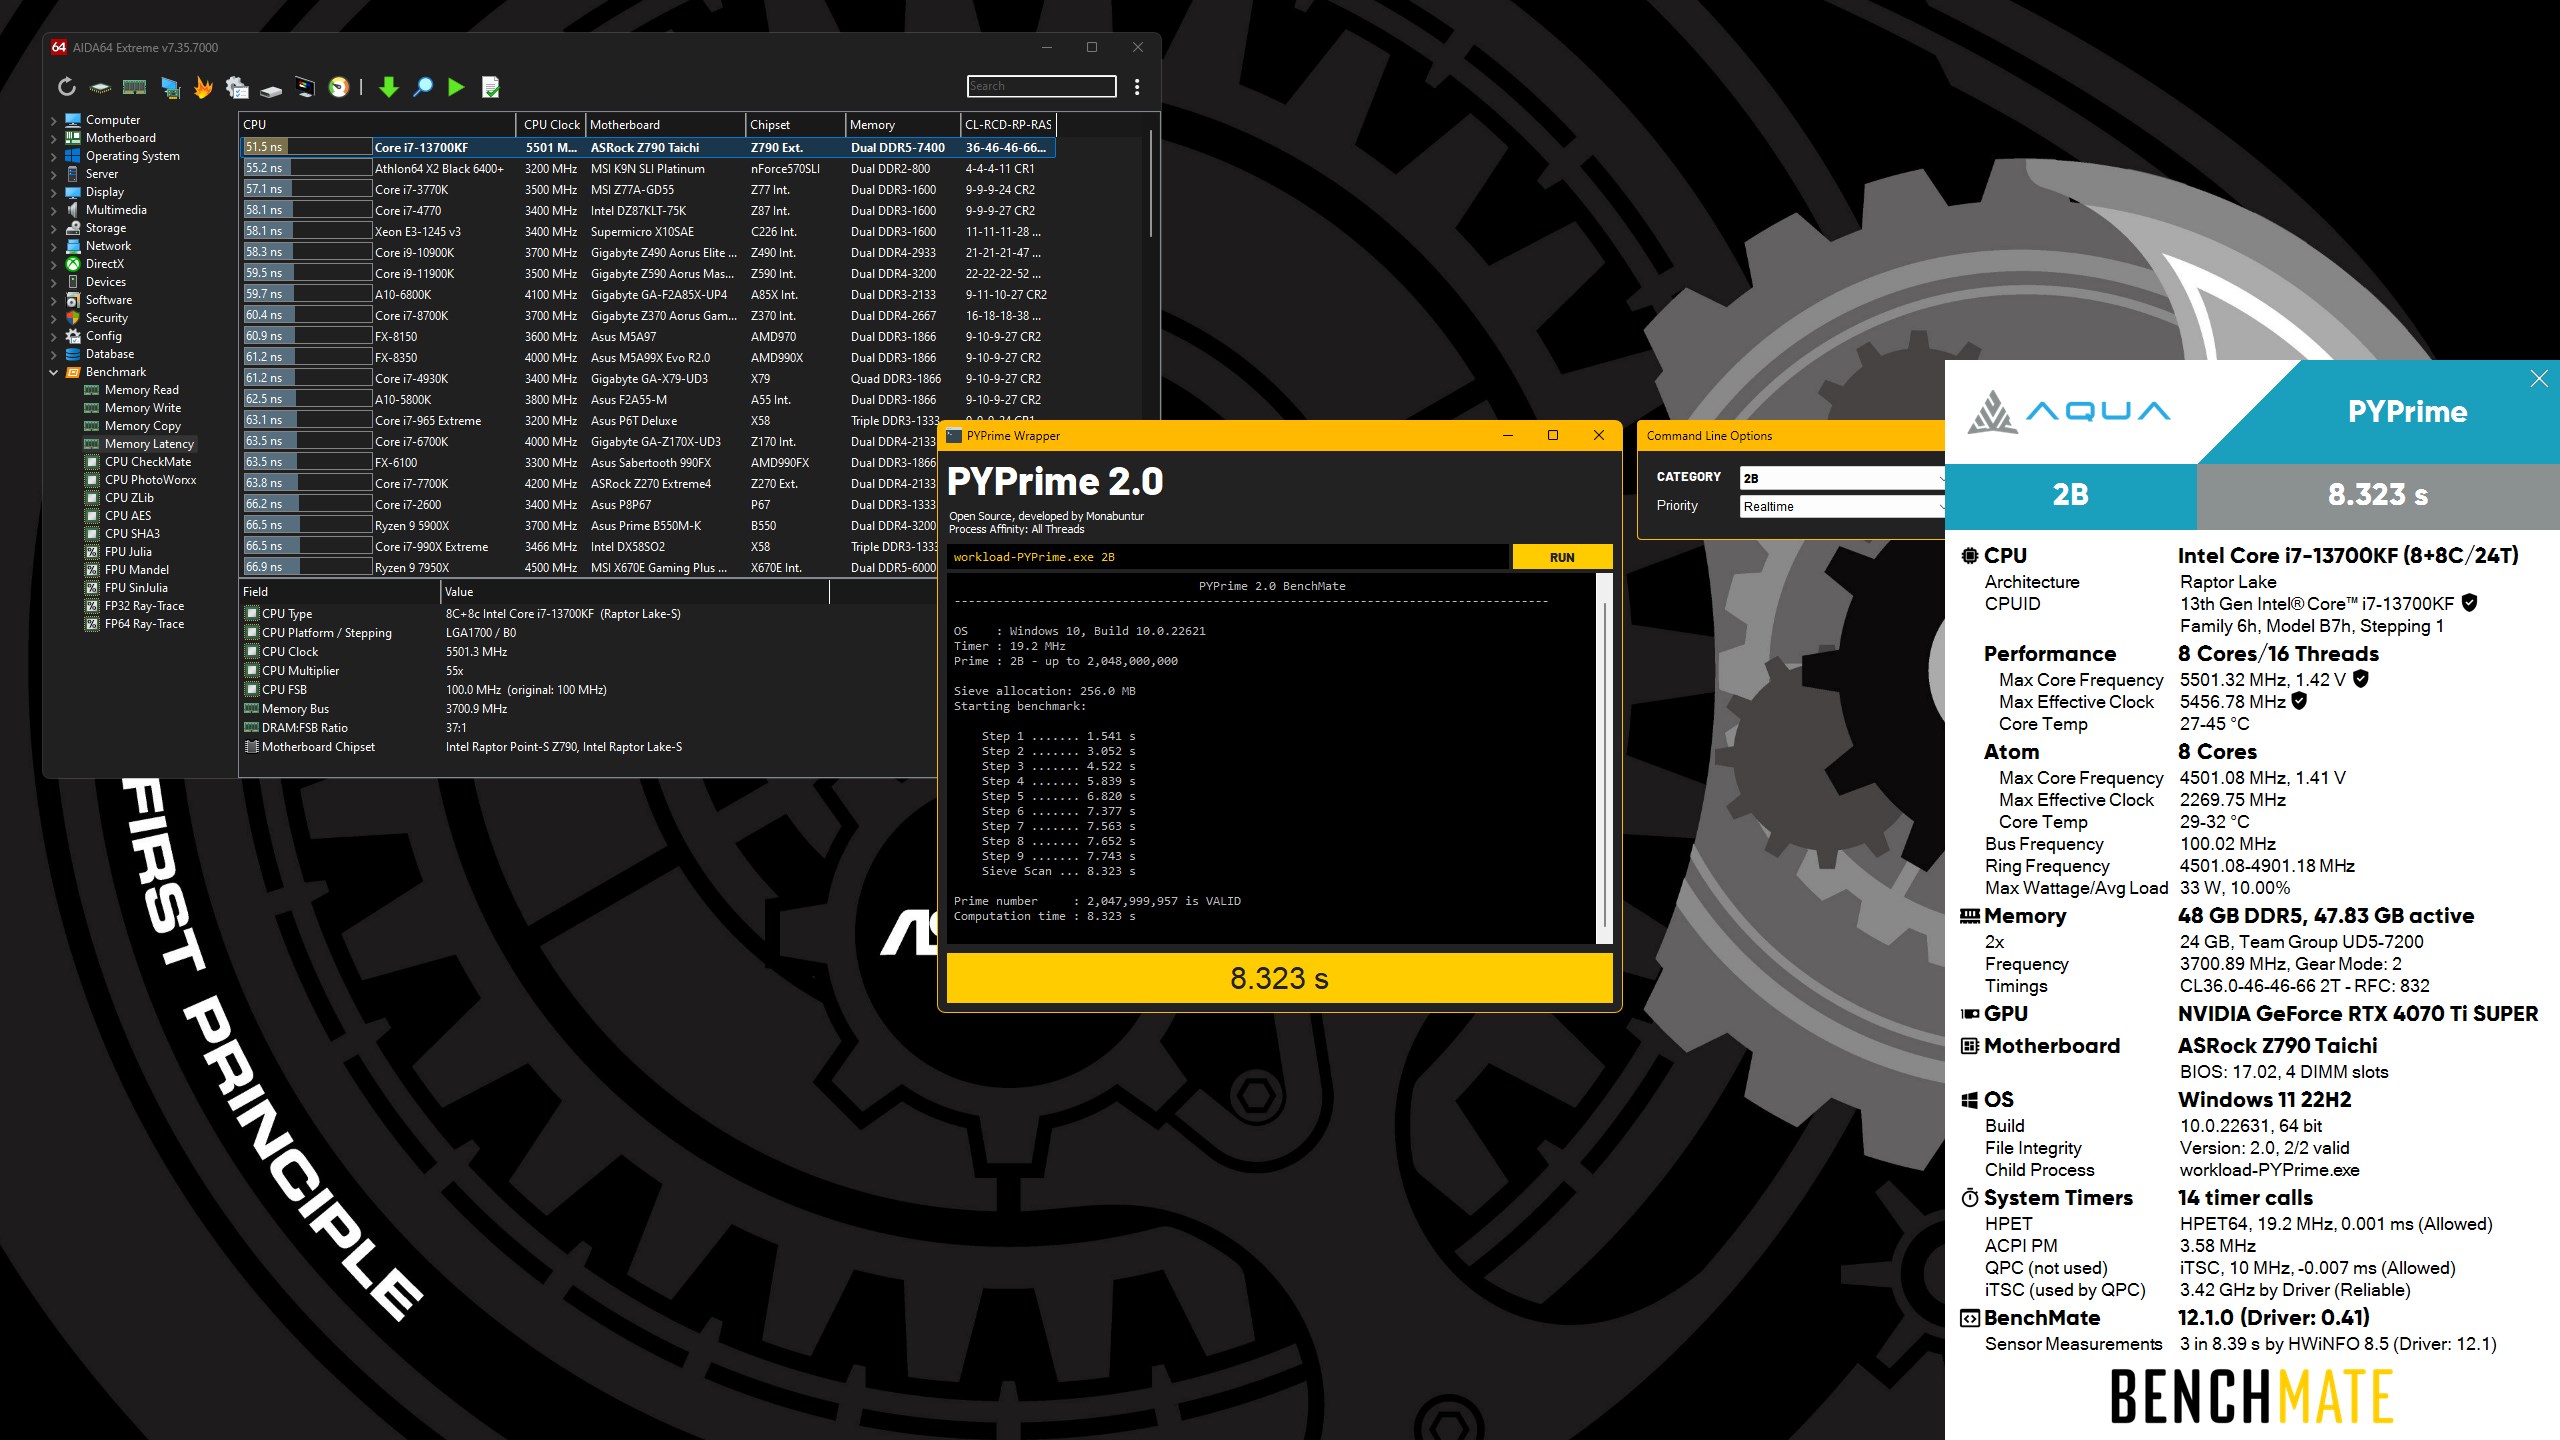Launch the flame stability test icon
Image resolution: width=2560 pixels, height=1440 pixels.
tap(203, 87)
